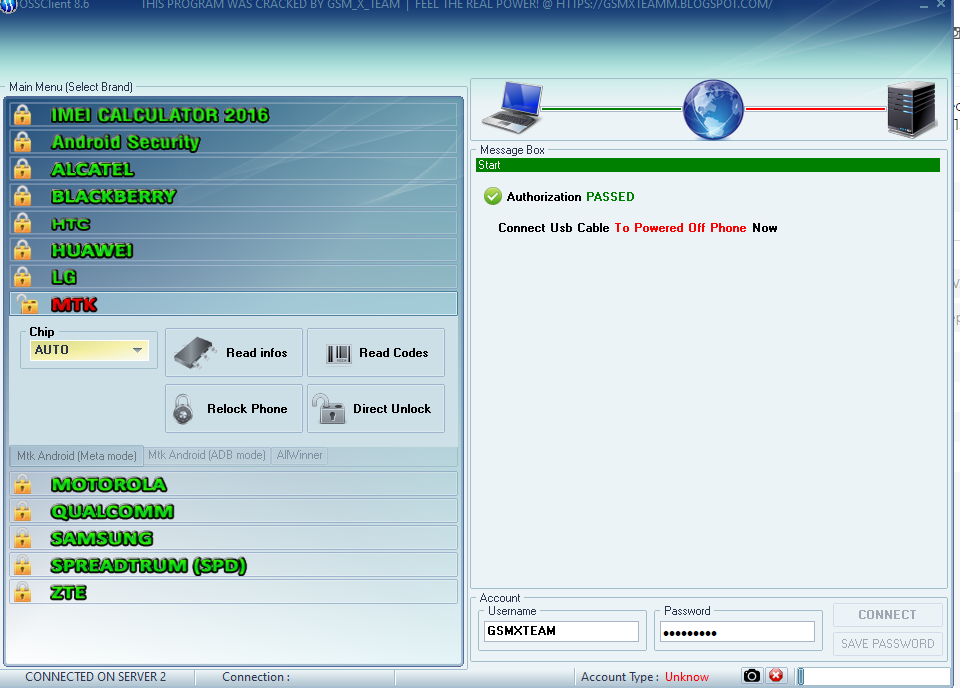Click the server tower icon

click(x=912, y=109)
